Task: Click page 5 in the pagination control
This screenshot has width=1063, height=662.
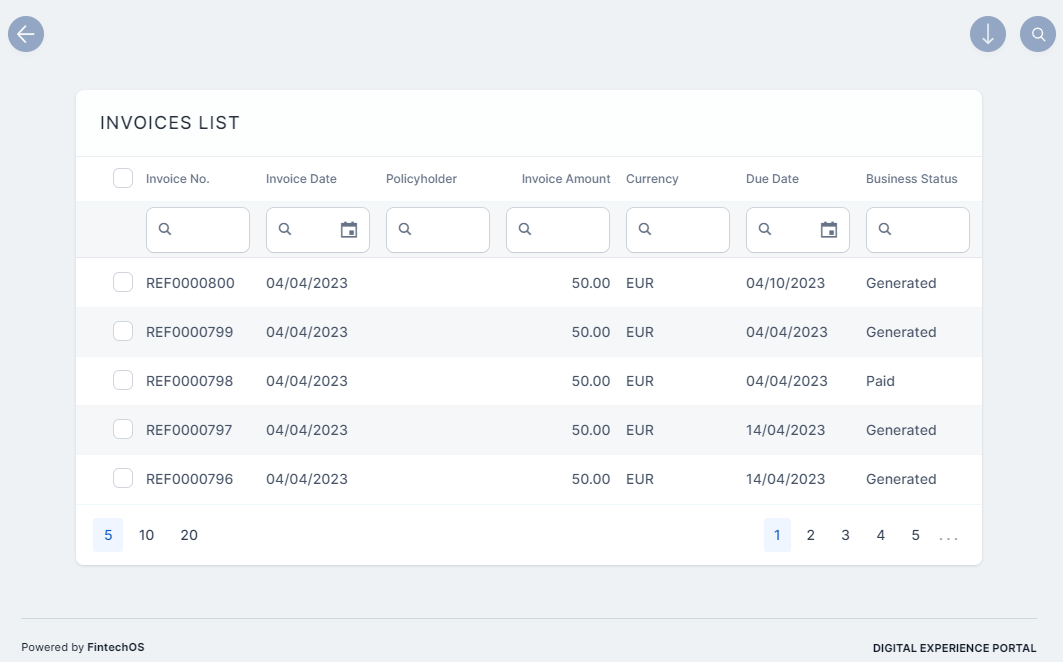Action: 915,535
